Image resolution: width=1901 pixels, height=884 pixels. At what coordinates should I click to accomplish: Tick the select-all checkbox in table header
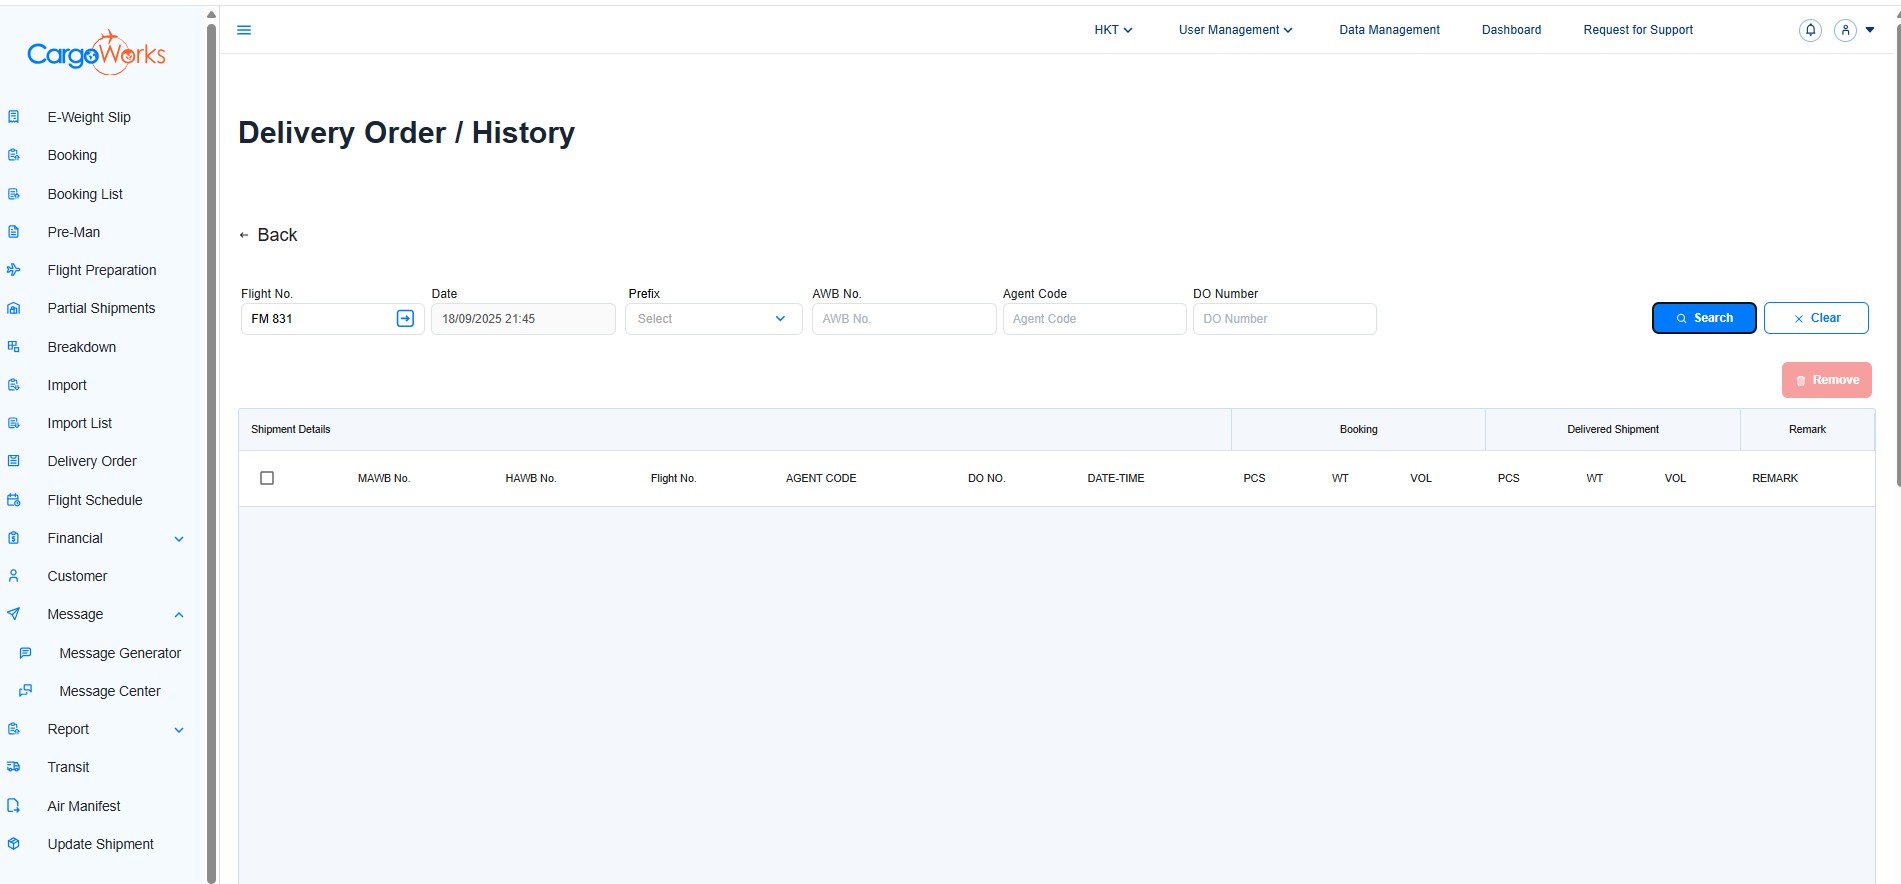(267, 478)
